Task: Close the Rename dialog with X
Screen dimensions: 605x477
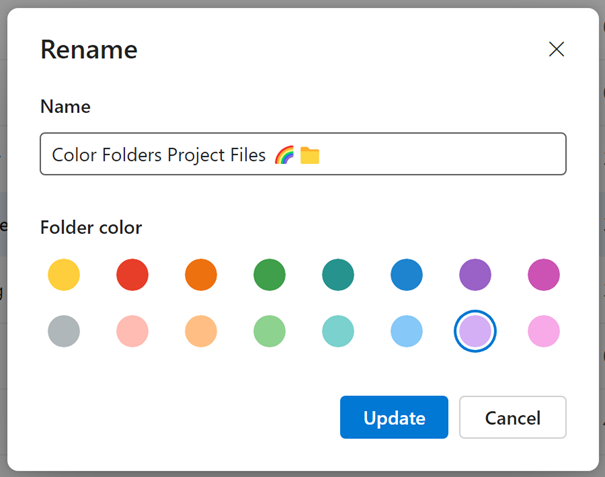Action: point(557,49)
